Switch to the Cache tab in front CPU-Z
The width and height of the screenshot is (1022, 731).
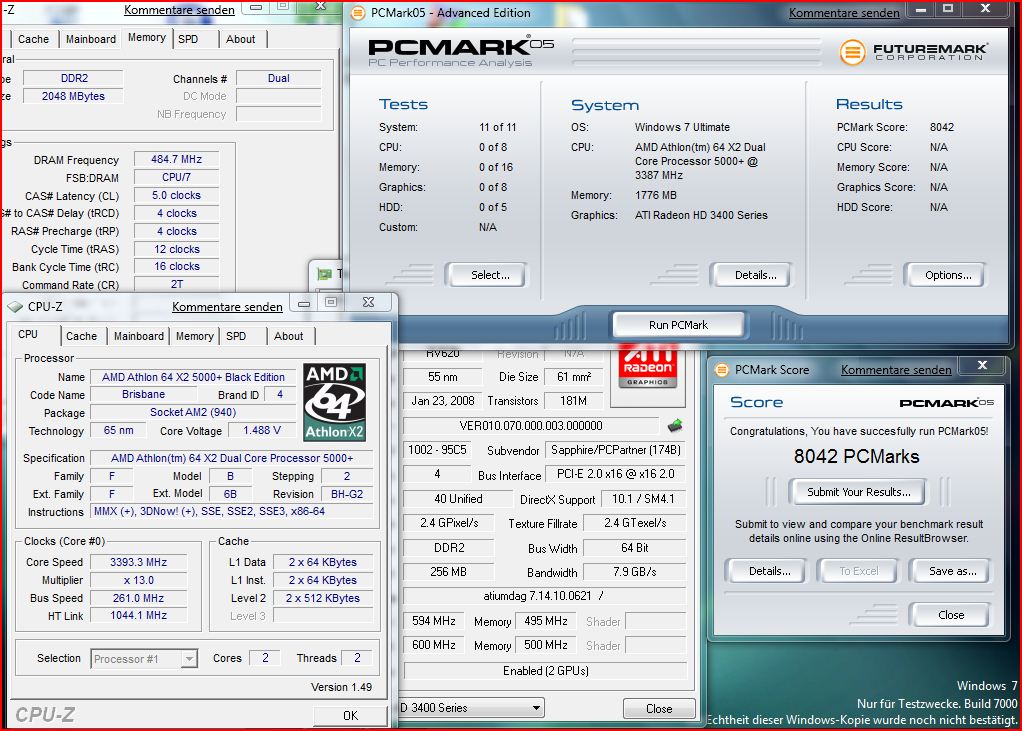tap(81, 336)
